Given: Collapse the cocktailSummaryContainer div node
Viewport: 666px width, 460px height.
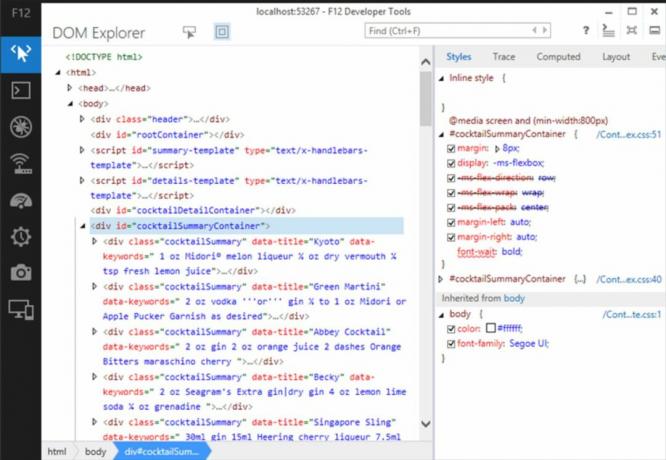Looking at the screenshot, I should (x=83, y=226).
